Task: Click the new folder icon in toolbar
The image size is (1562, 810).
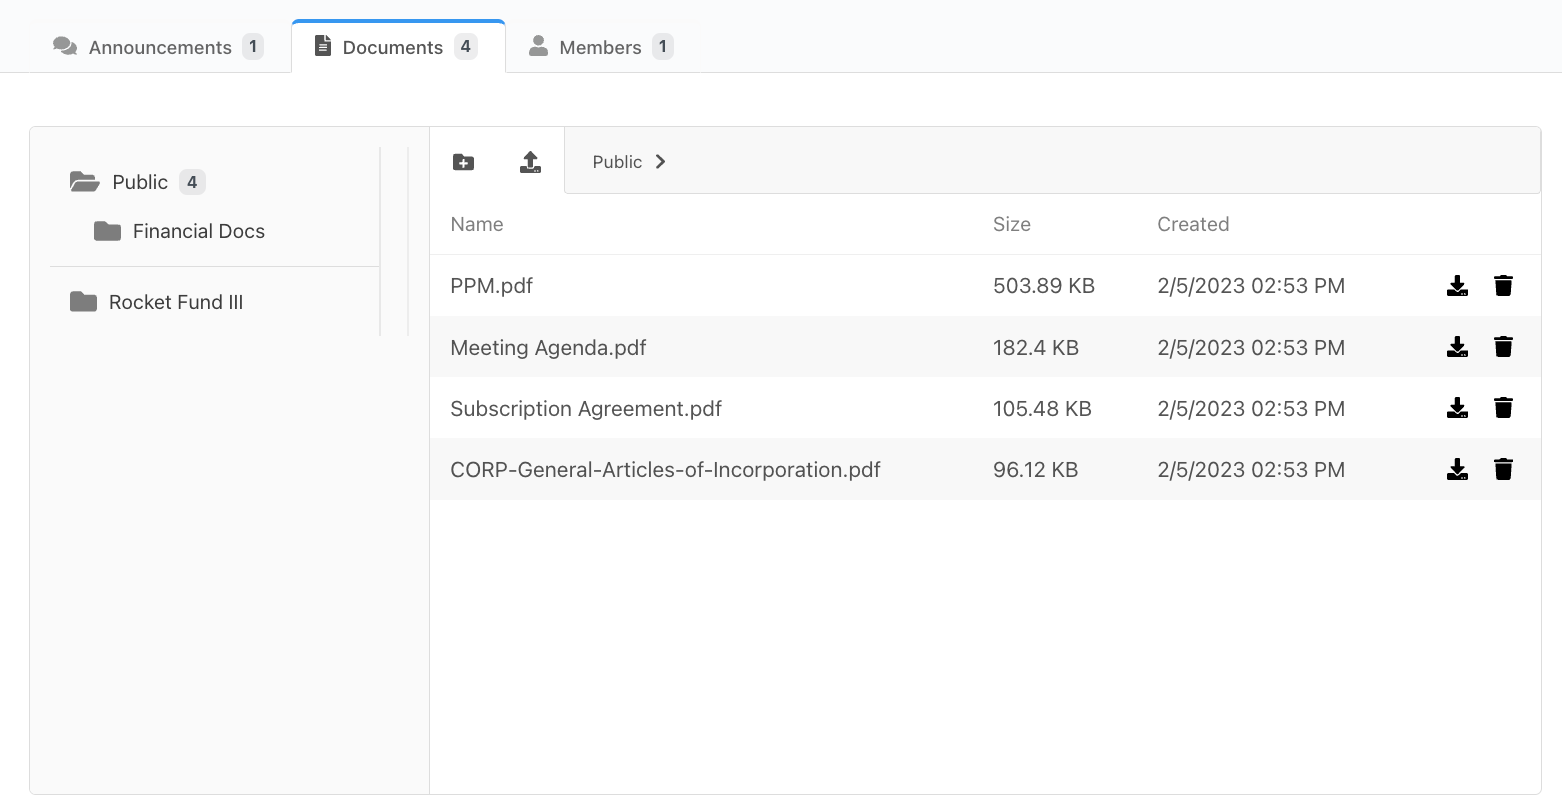Action: pos(463,162)
